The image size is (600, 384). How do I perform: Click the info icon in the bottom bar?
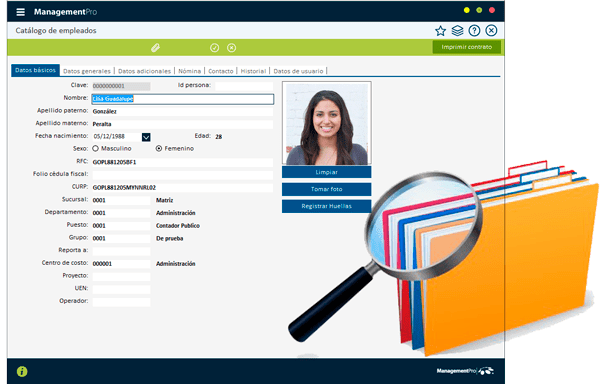point(22,371)
